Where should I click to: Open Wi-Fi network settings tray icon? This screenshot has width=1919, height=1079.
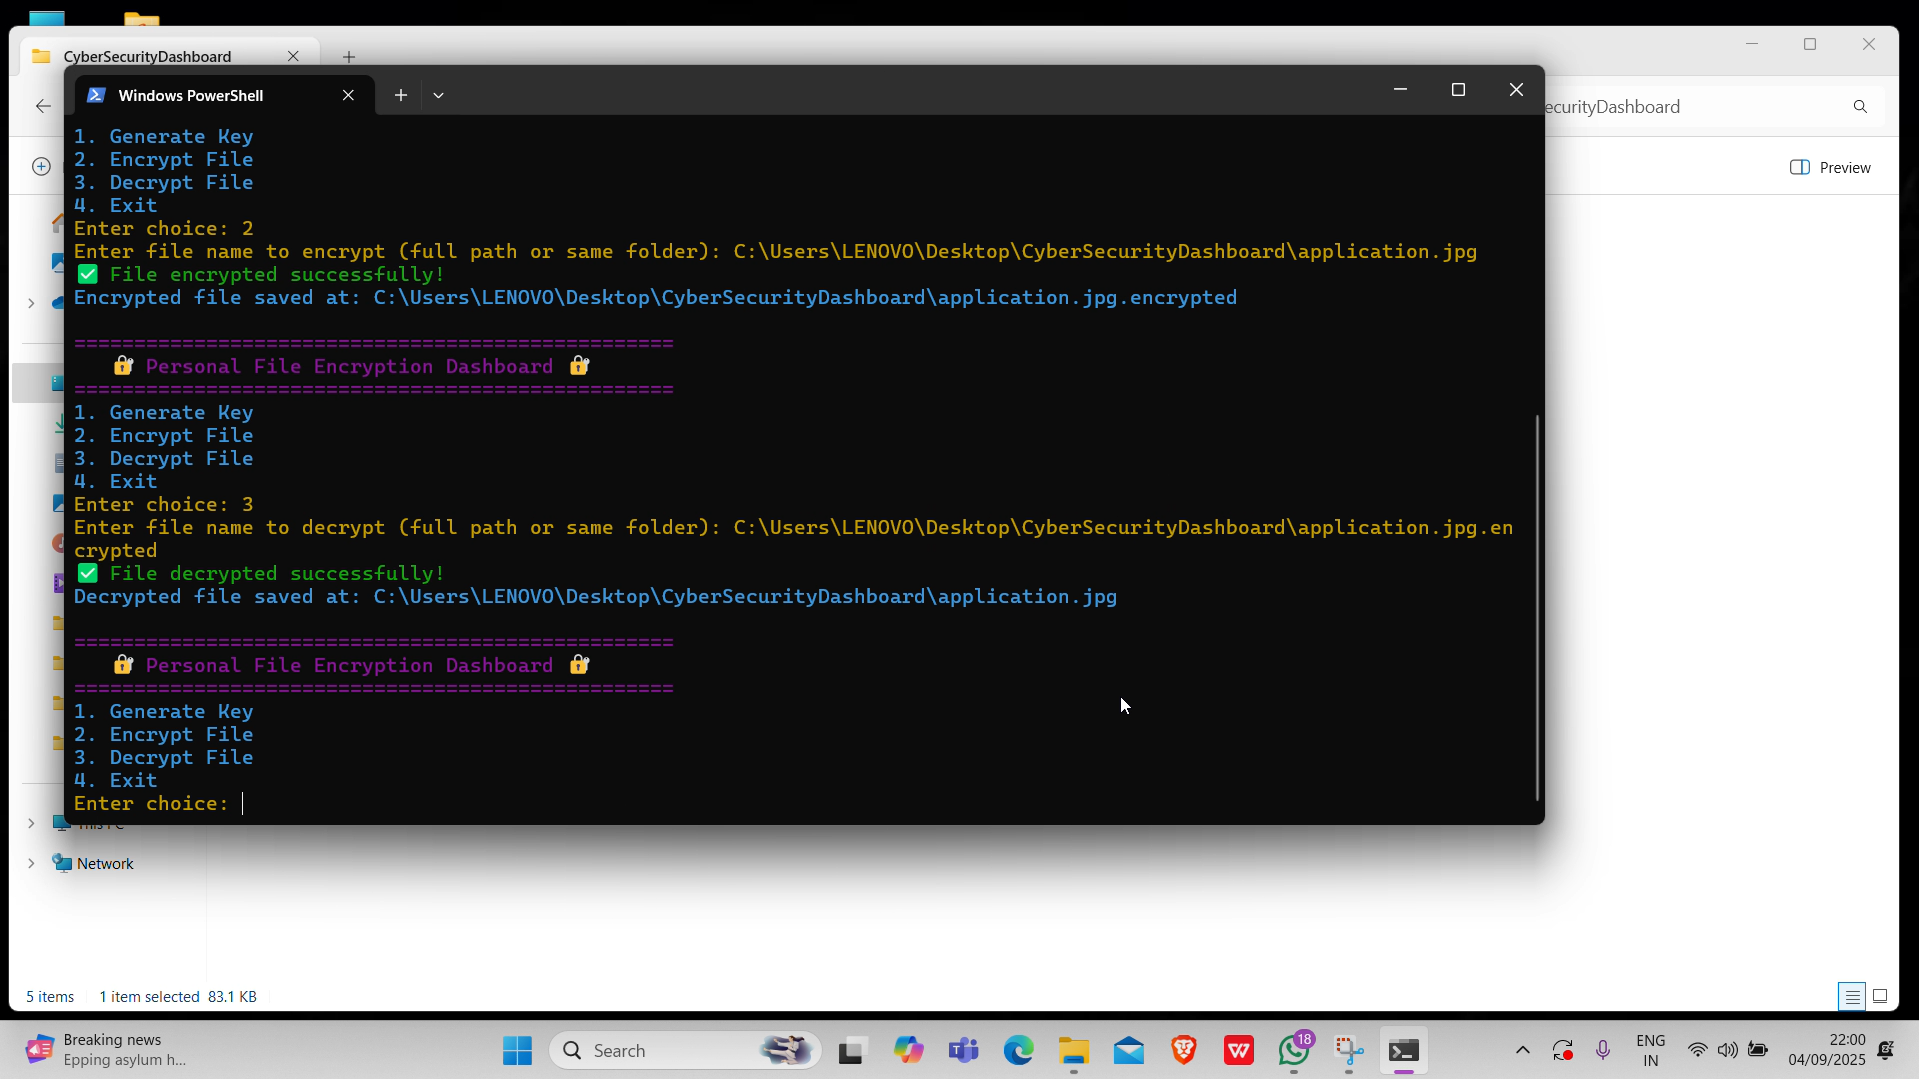point(1697,1050)
